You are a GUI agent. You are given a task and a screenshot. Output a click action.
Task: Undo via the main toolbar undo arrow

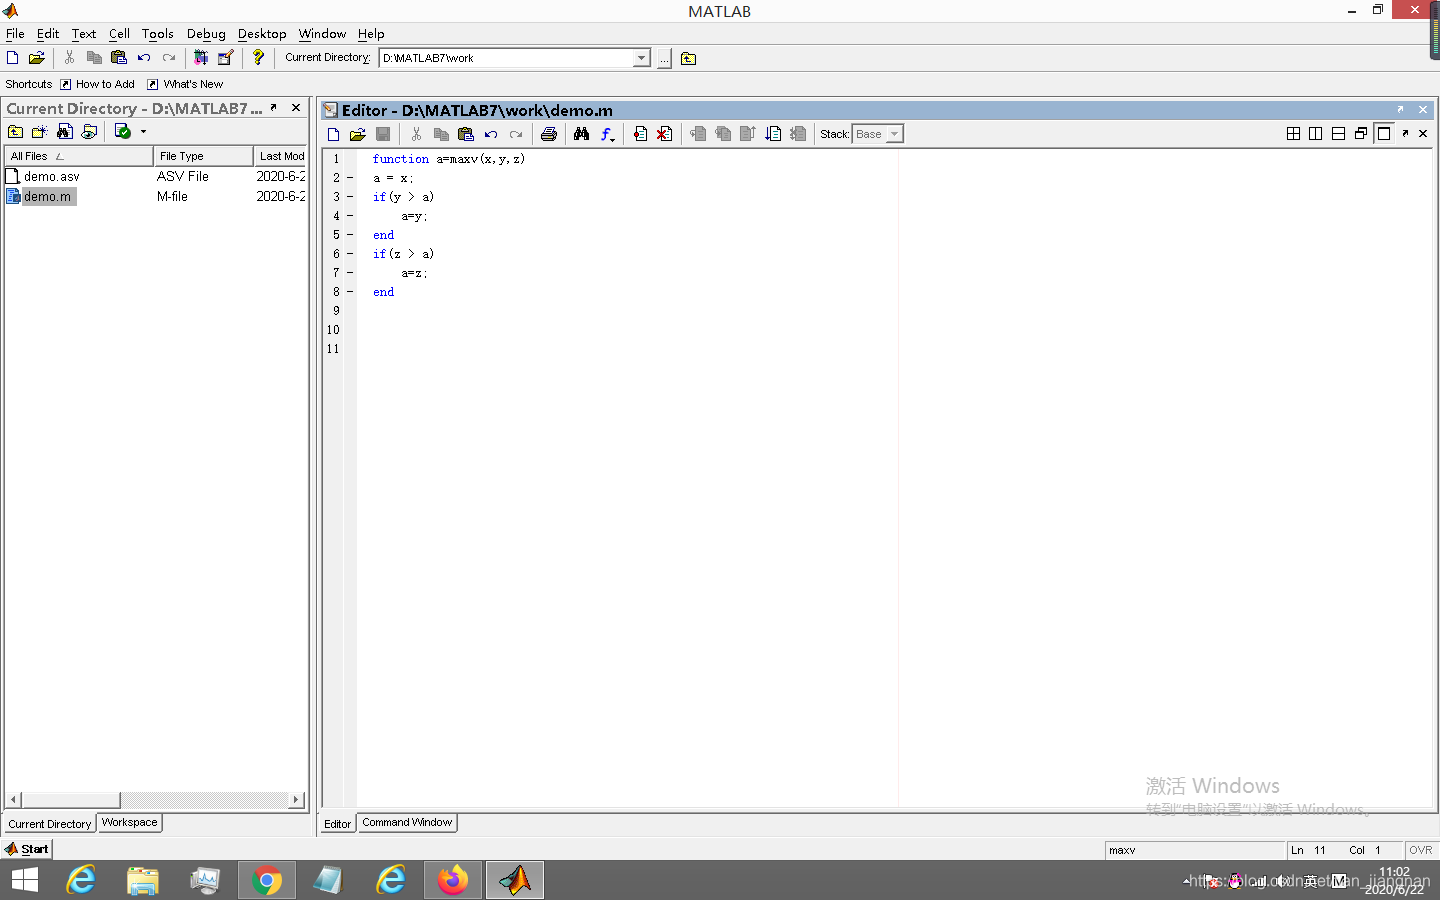coord(144,58)
